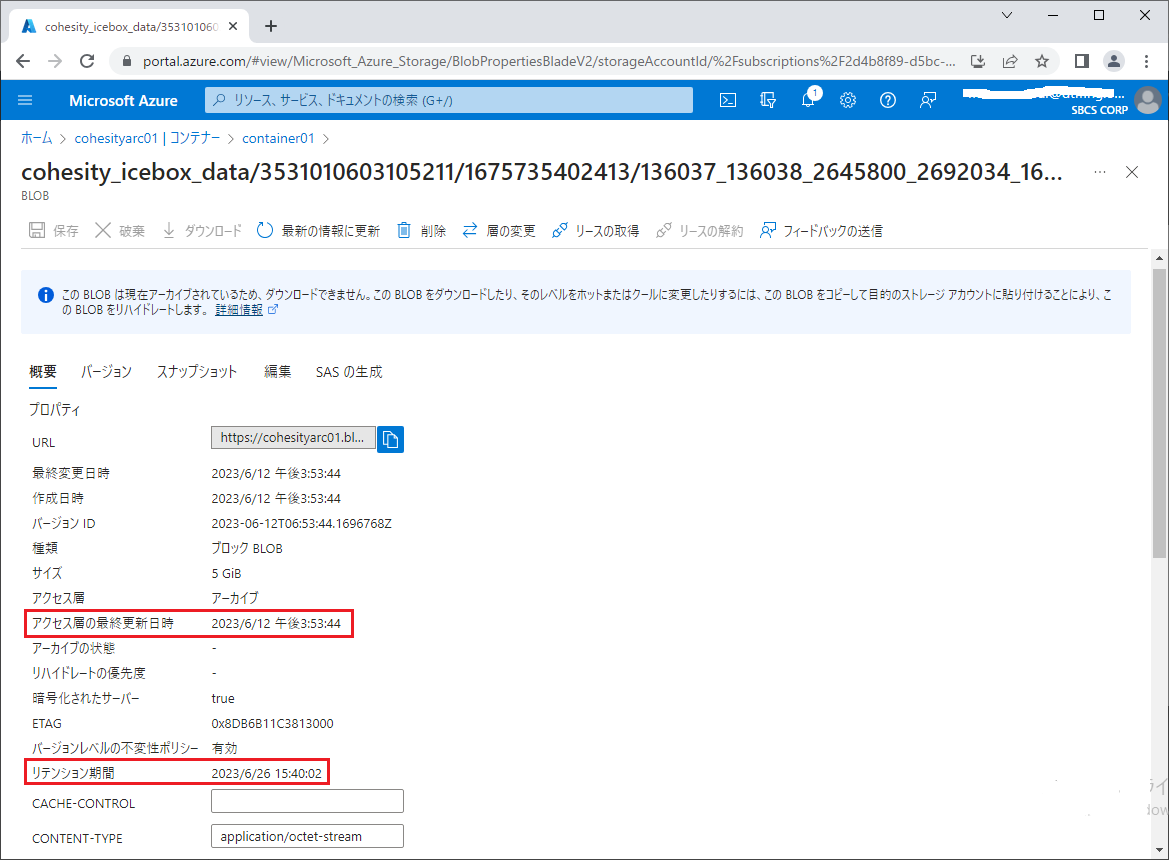Click the 保存 toolbar button
The height and width of the screenshot is (860, 1169).
54,230
